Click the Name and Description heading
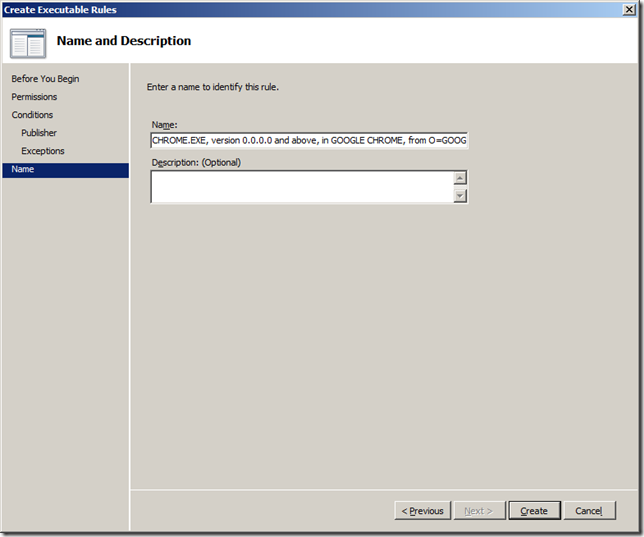Viewport: 644px width, 537px height. 124,41
